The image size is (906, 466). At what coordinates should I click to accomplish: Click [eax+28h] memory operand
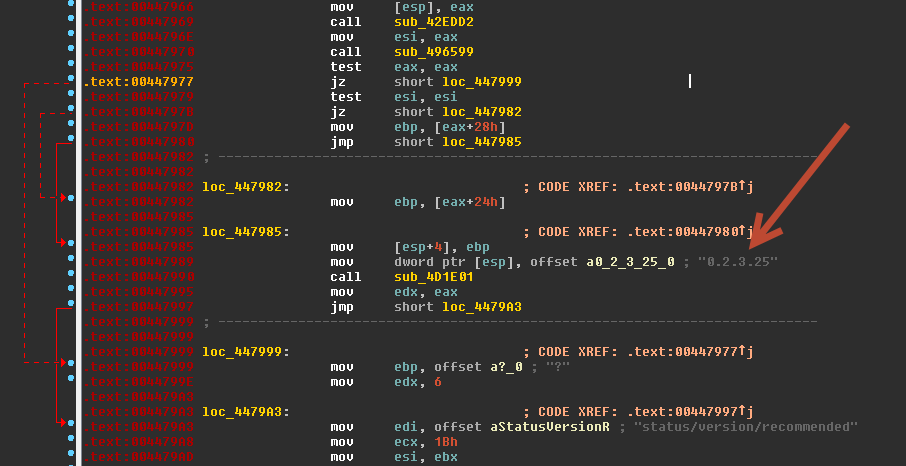pyautogui.click(x=470, y=127)
